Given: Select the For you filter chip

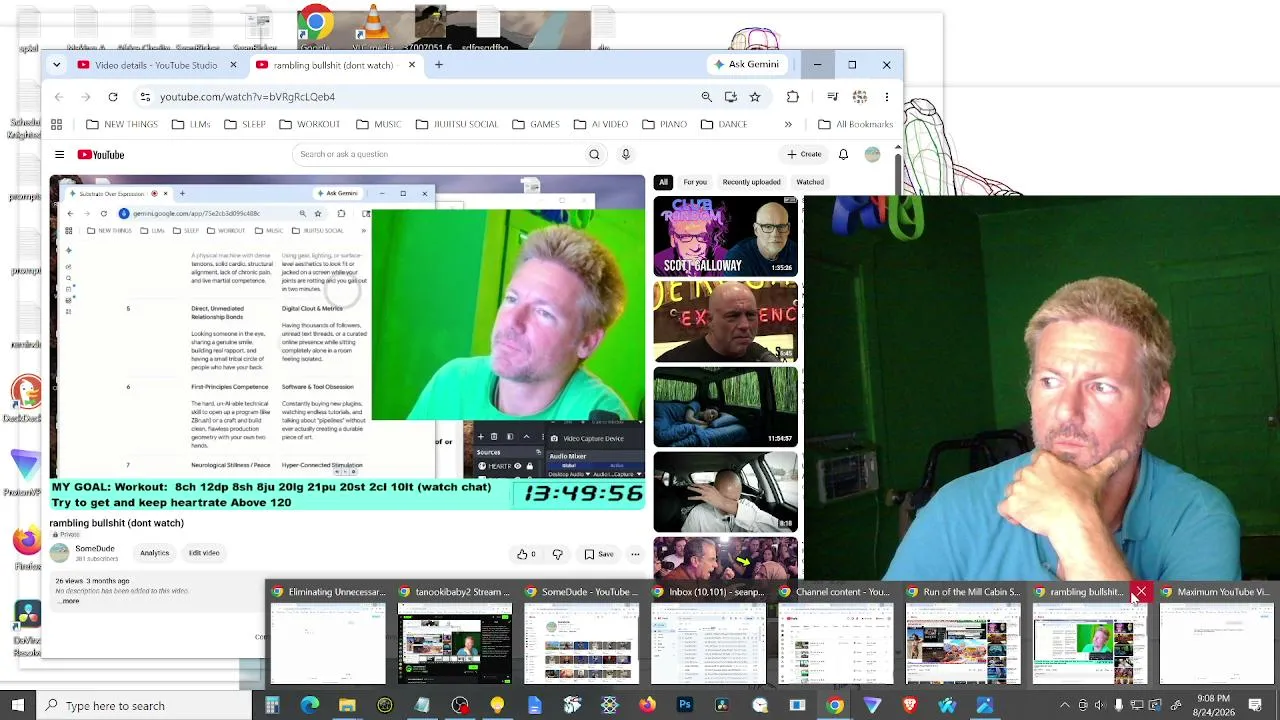Looking at the screenshot, I should [695, 182].
